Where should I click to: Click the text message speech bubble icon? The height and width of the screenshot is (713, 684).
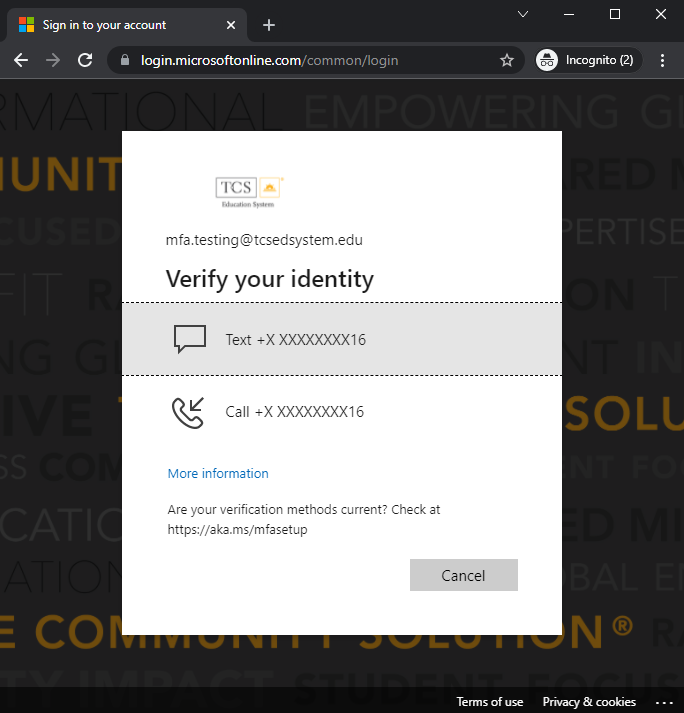coord(189,339)
